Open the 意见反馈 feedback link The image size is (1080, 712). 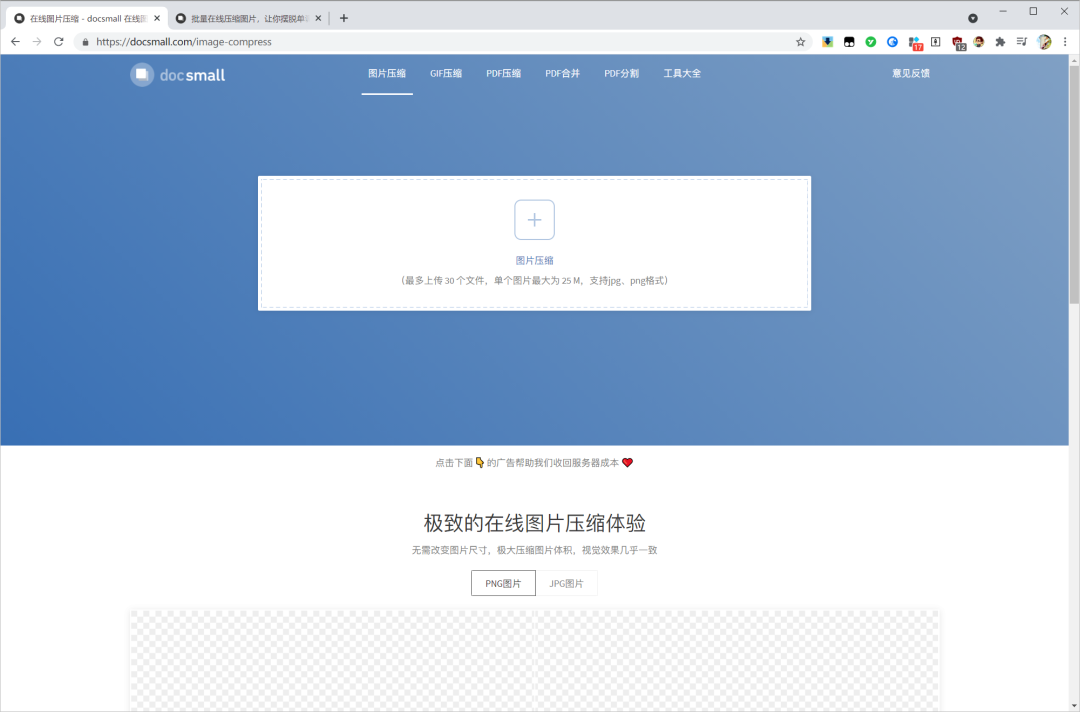(x=910, y=72)
